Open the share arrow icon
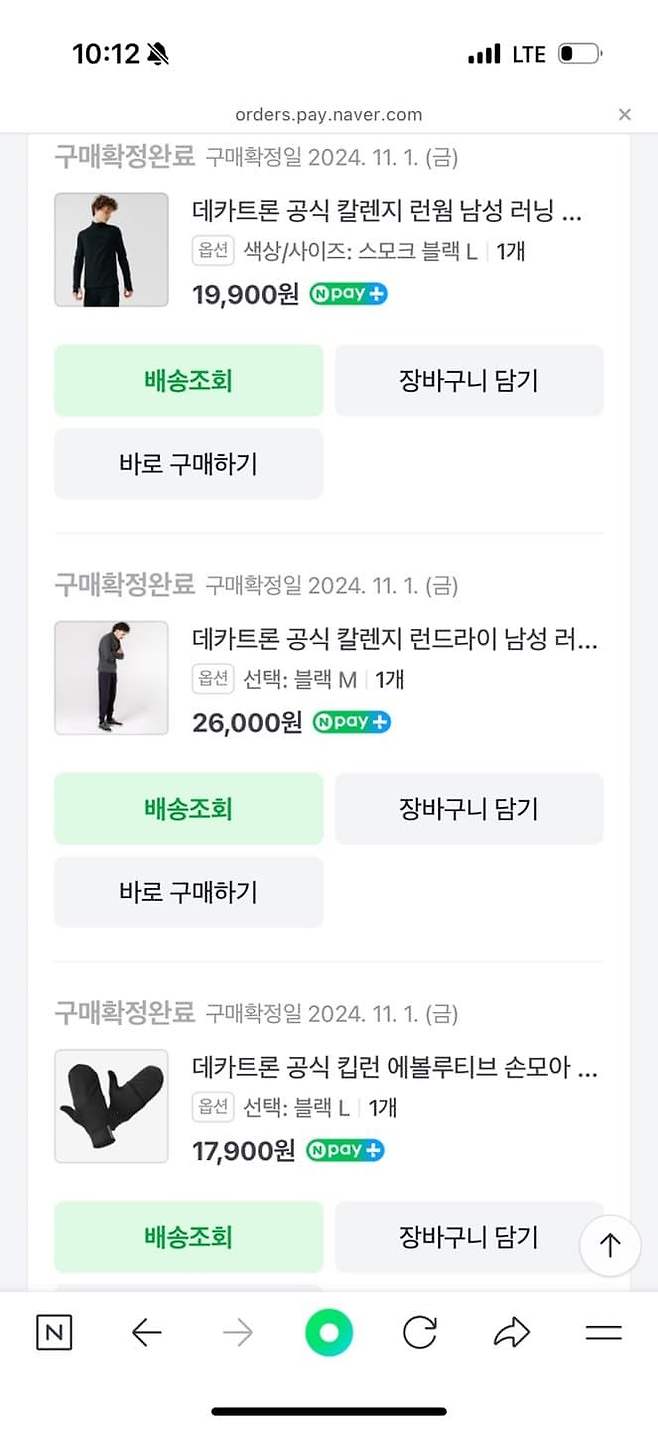Screen dimensions: 658x1429 (511, 1332)
